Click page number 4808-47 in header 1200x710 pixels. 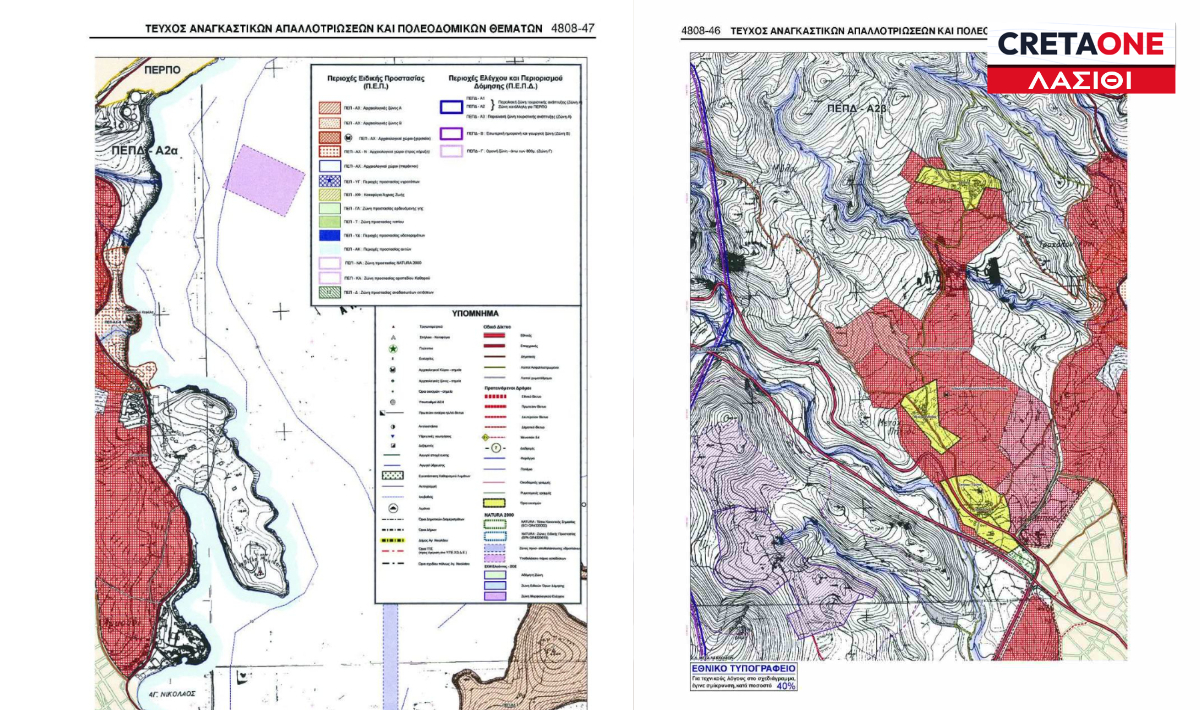[572, 29]
